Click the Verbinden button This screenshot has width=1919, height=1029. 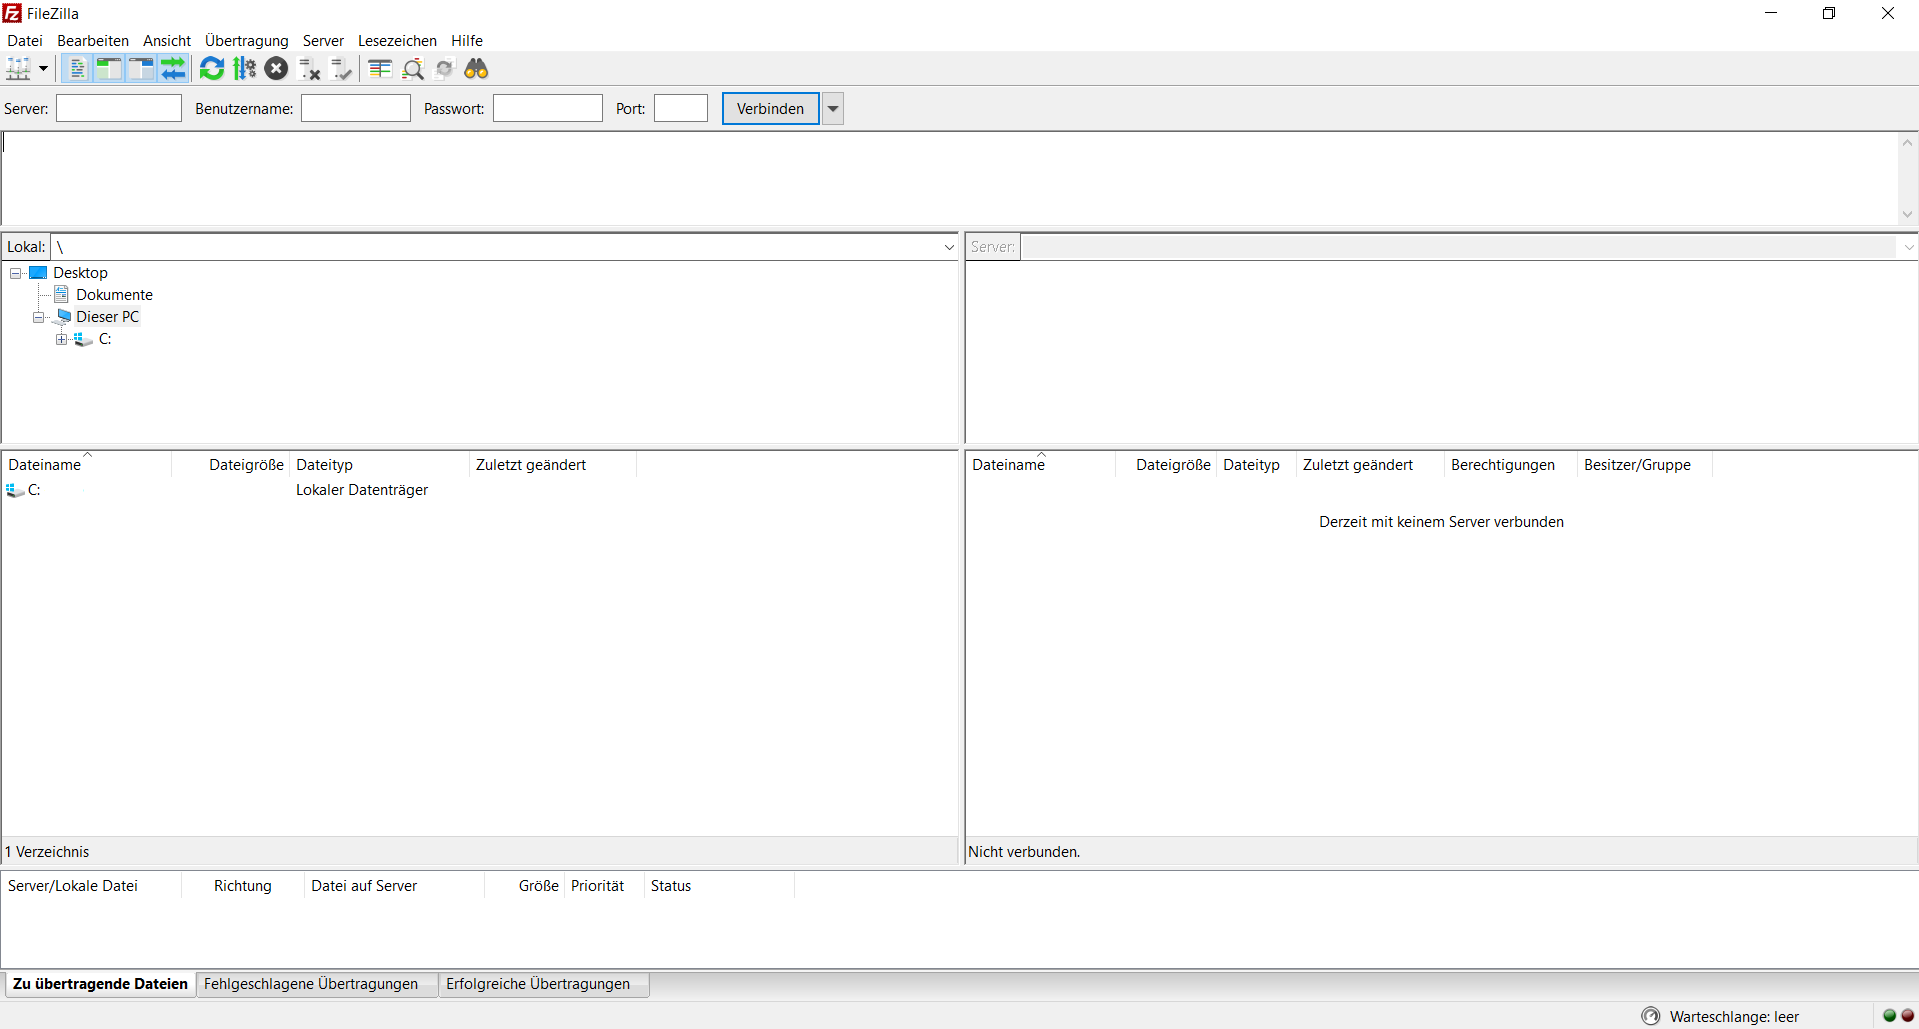(770, 109)
